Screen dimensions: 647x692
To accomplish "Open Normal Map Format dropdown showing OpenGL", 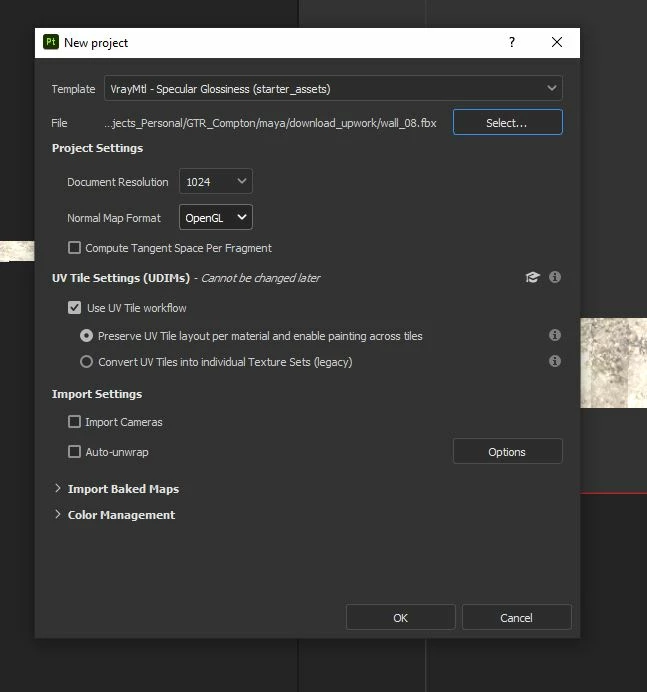I will coord(216,217).
